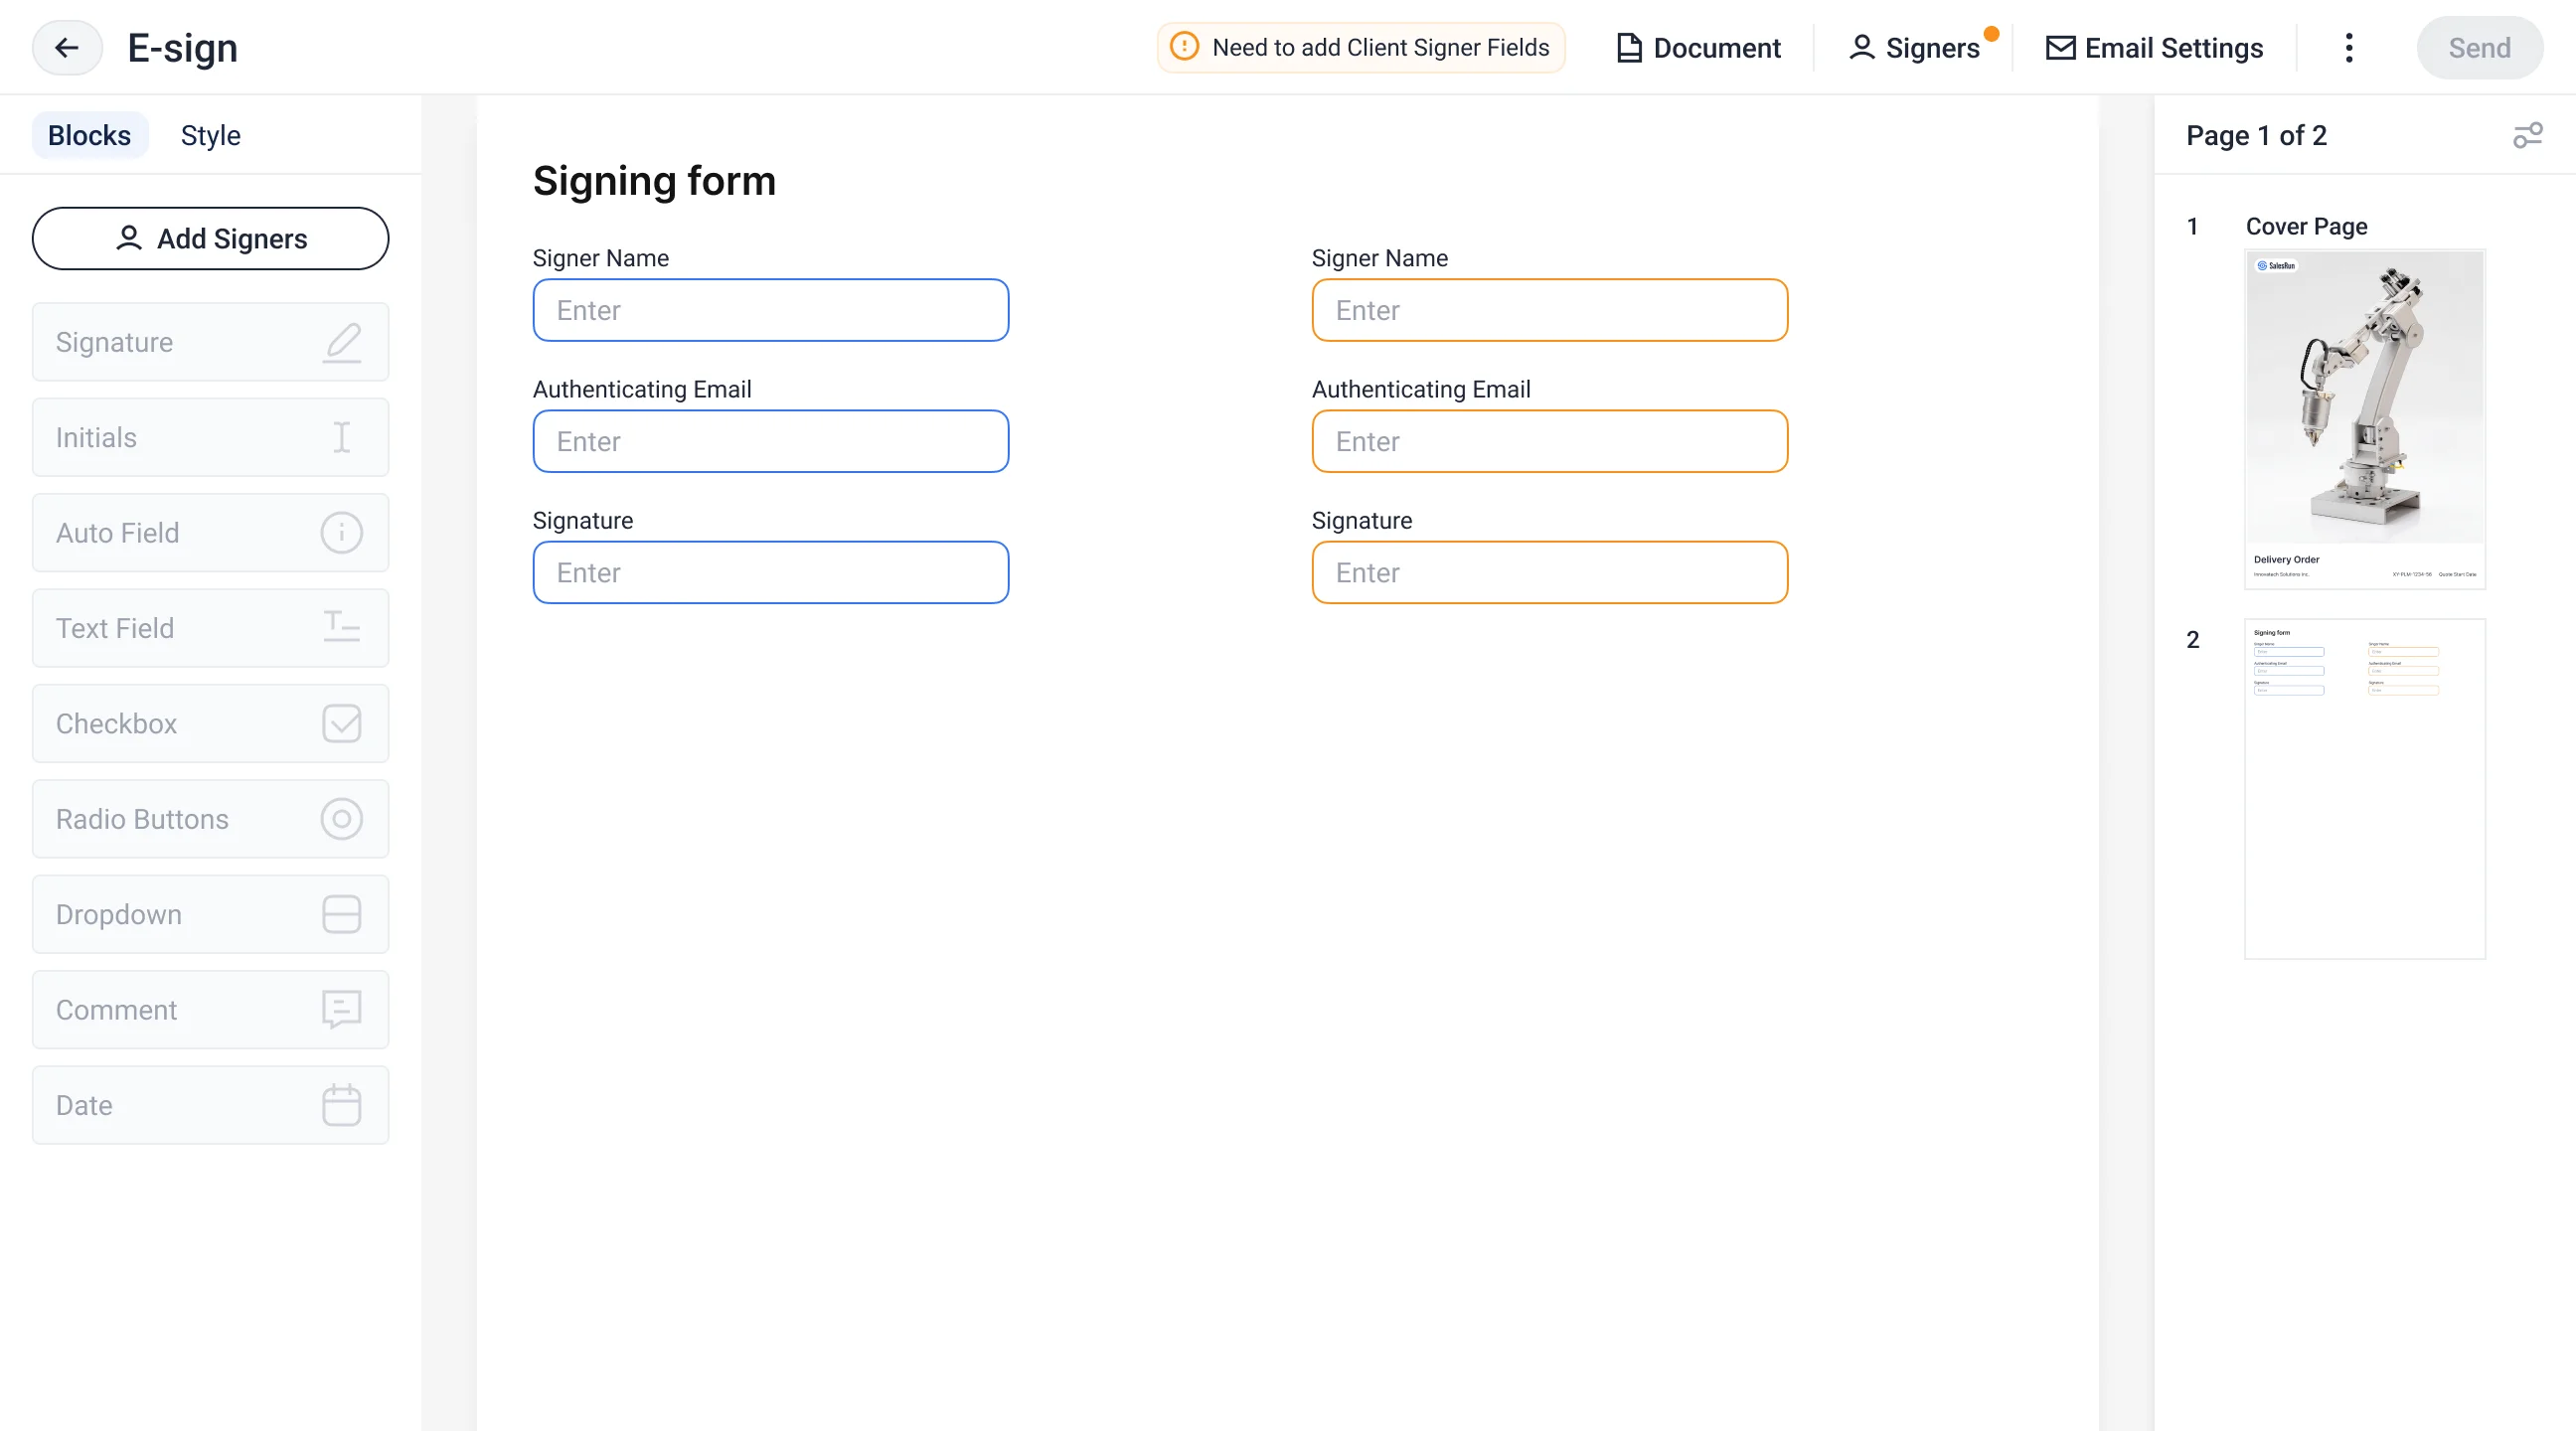Switch to the Style tab

(x=210, y=135)
